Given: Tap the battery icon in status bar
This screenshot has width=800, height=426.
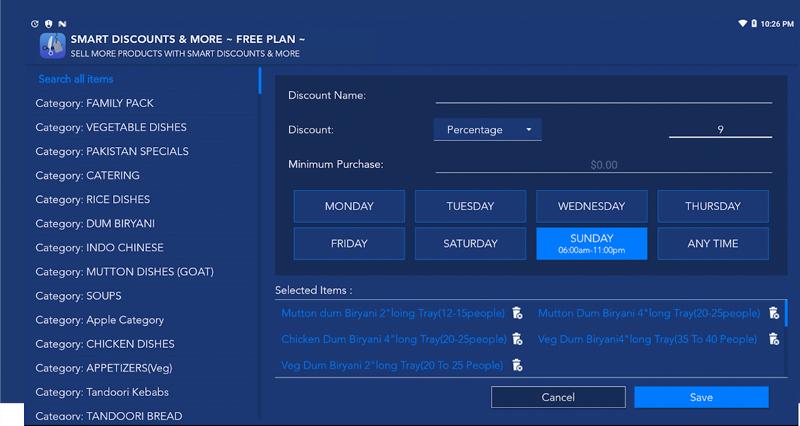Looking at the screenshot, I should tap(754, 23).
